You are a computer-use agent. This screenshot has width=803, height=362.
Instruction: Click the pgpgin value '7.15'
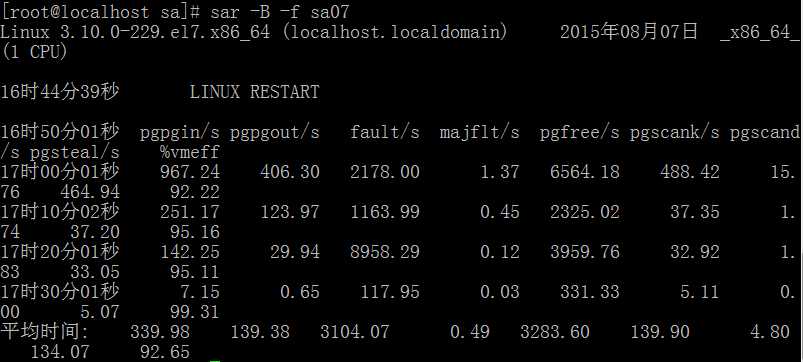click(200, 292)
